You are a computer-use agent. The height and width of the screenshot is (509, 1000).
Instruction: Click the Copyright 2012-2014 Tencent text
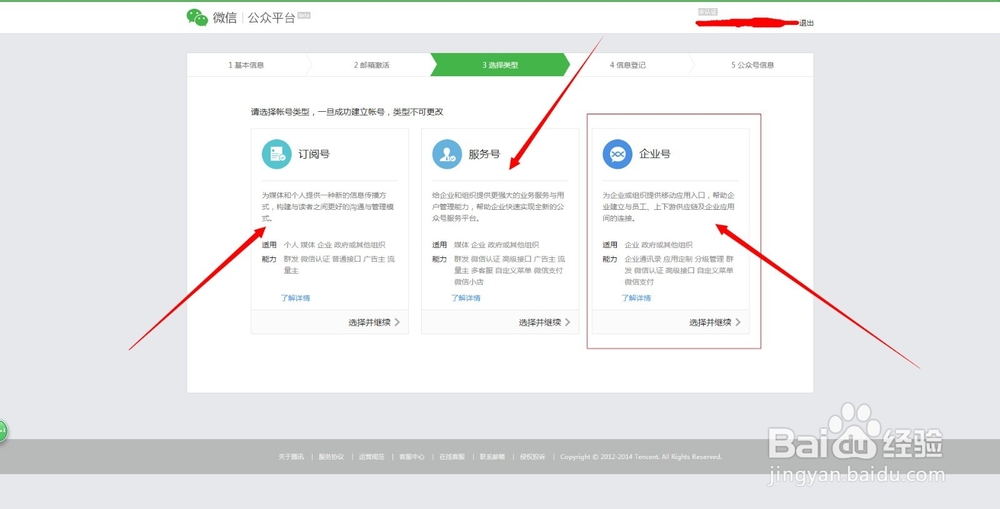[641, 457]
